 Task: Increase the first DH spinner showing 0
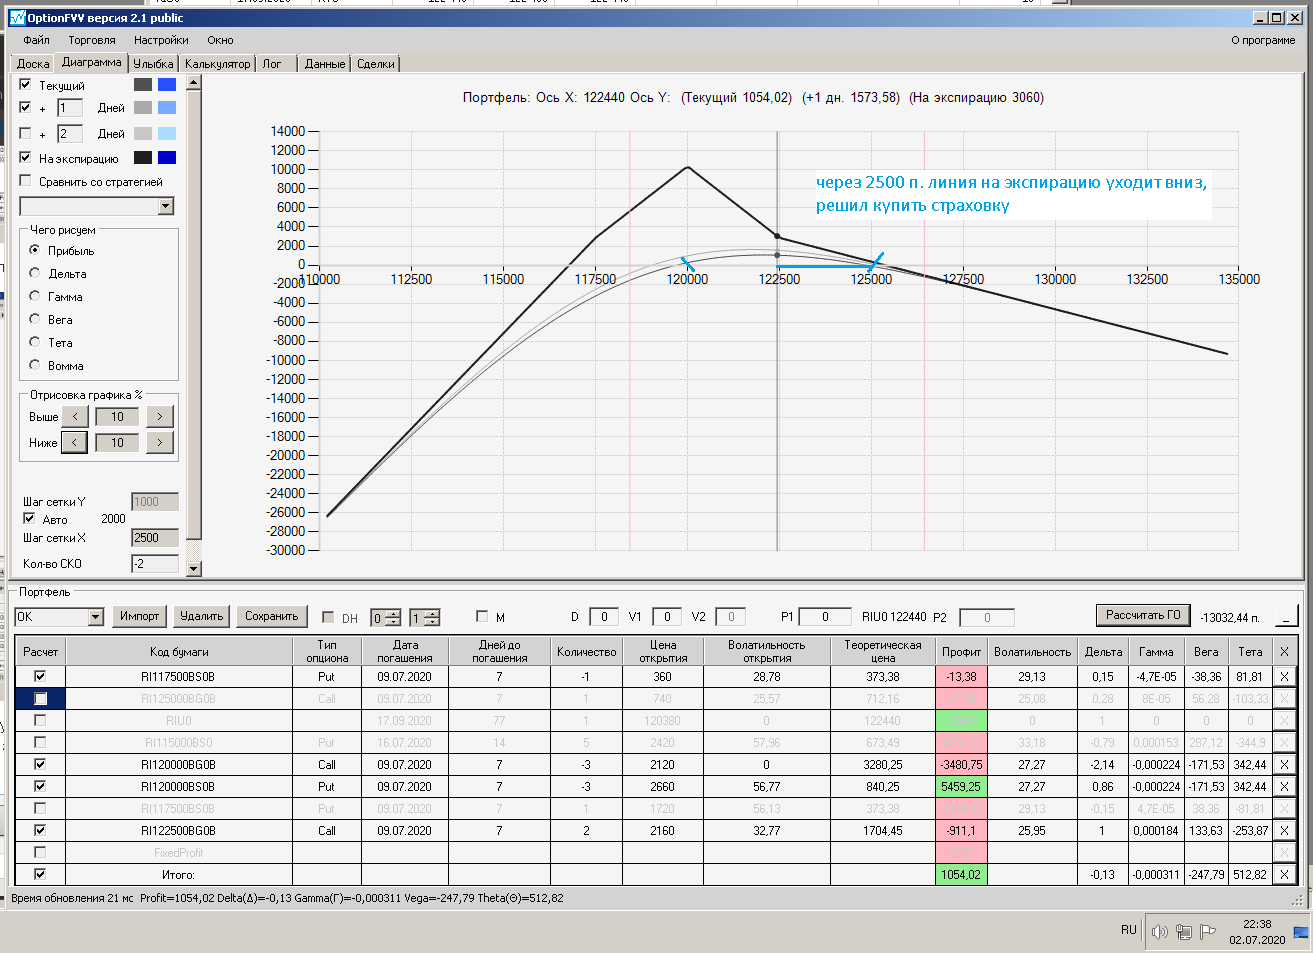[x=394, y=613]
